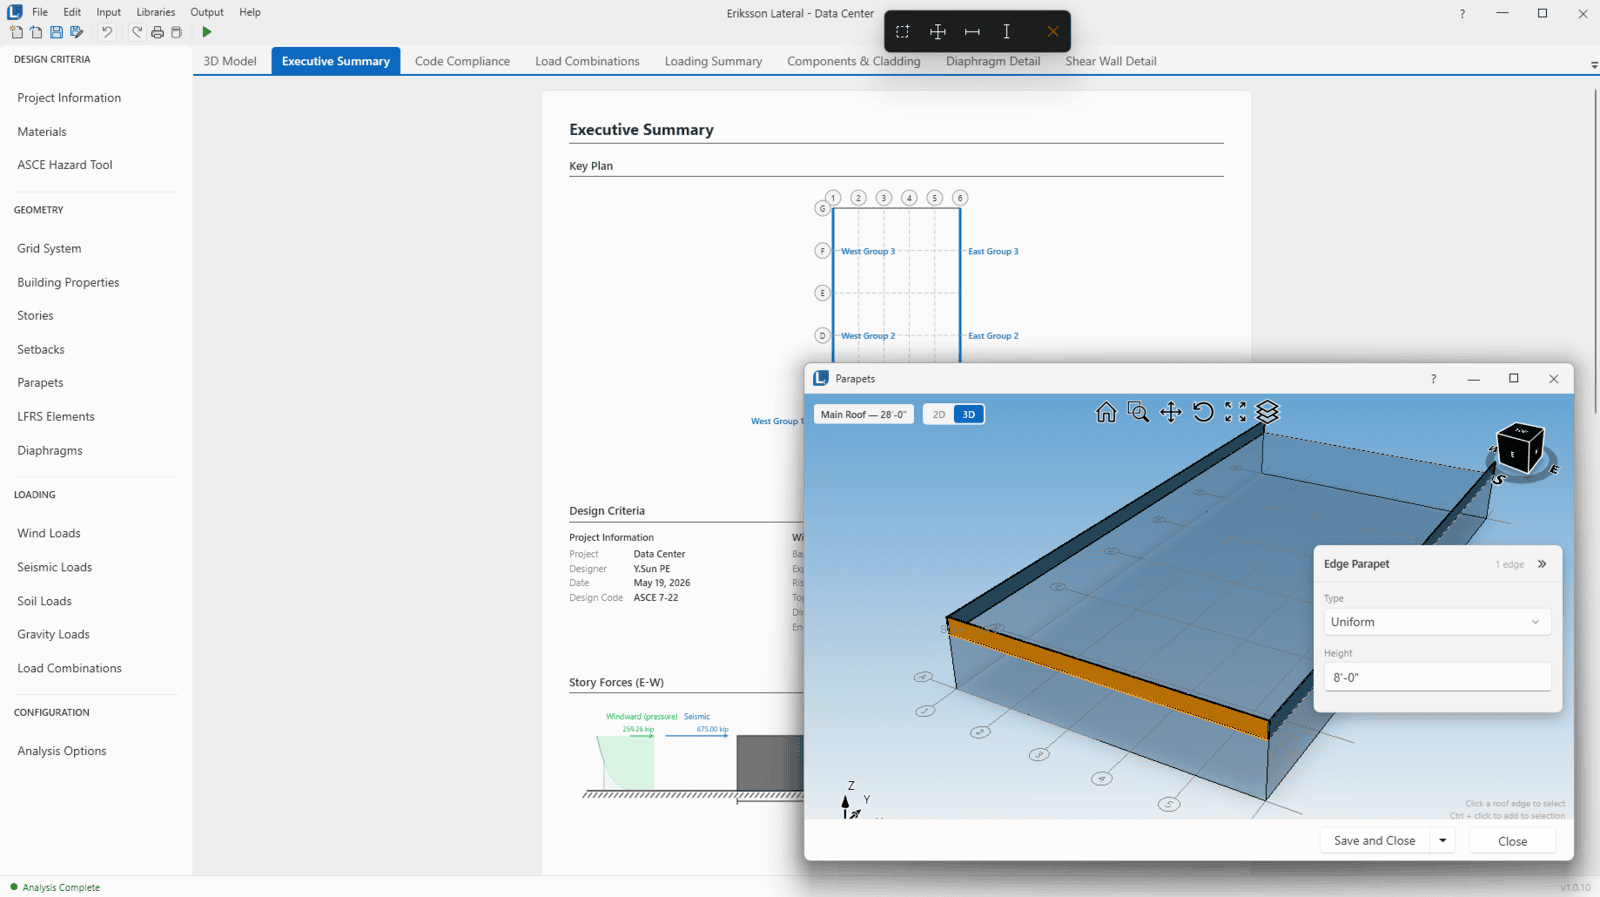
Task: Click the Print preview icon beside the printer
Action: click(177, 32)
